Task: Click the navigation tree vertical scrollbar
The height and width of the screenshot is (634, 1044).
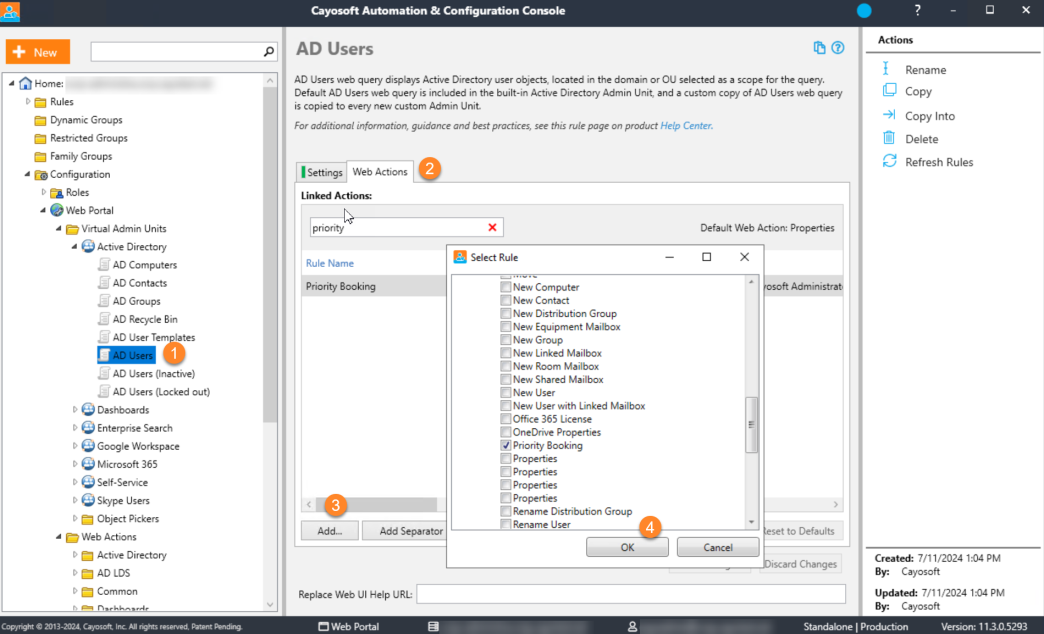Action: pos(270,256)
